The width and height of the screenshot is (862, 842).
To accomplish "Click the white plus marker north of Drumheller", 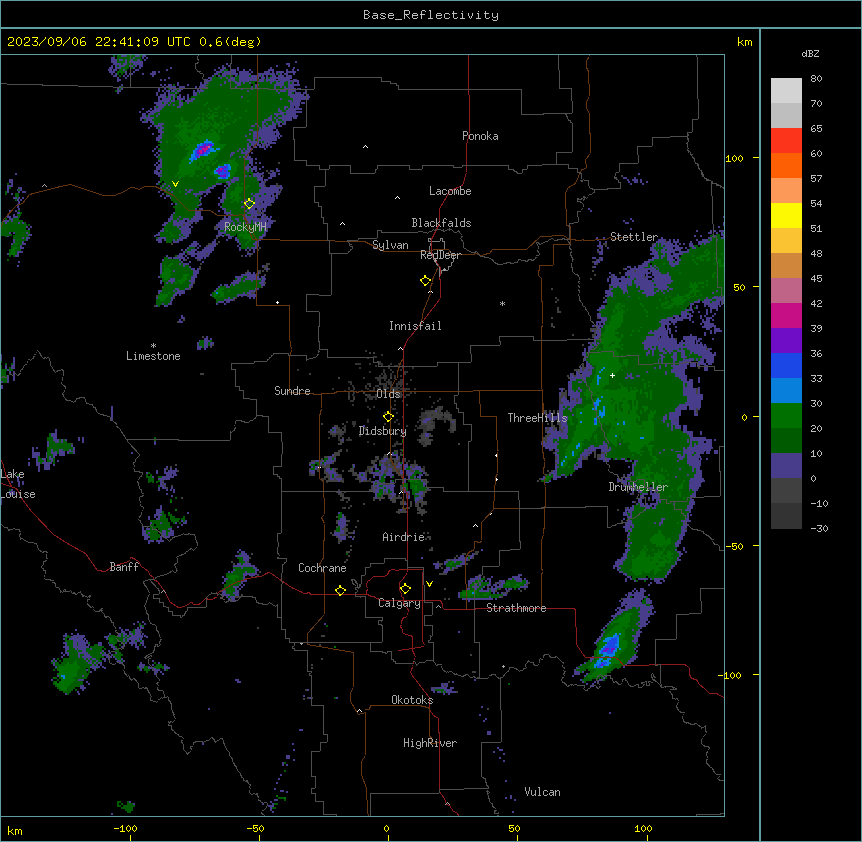I will pyautogui.click(x=612, y=375).
